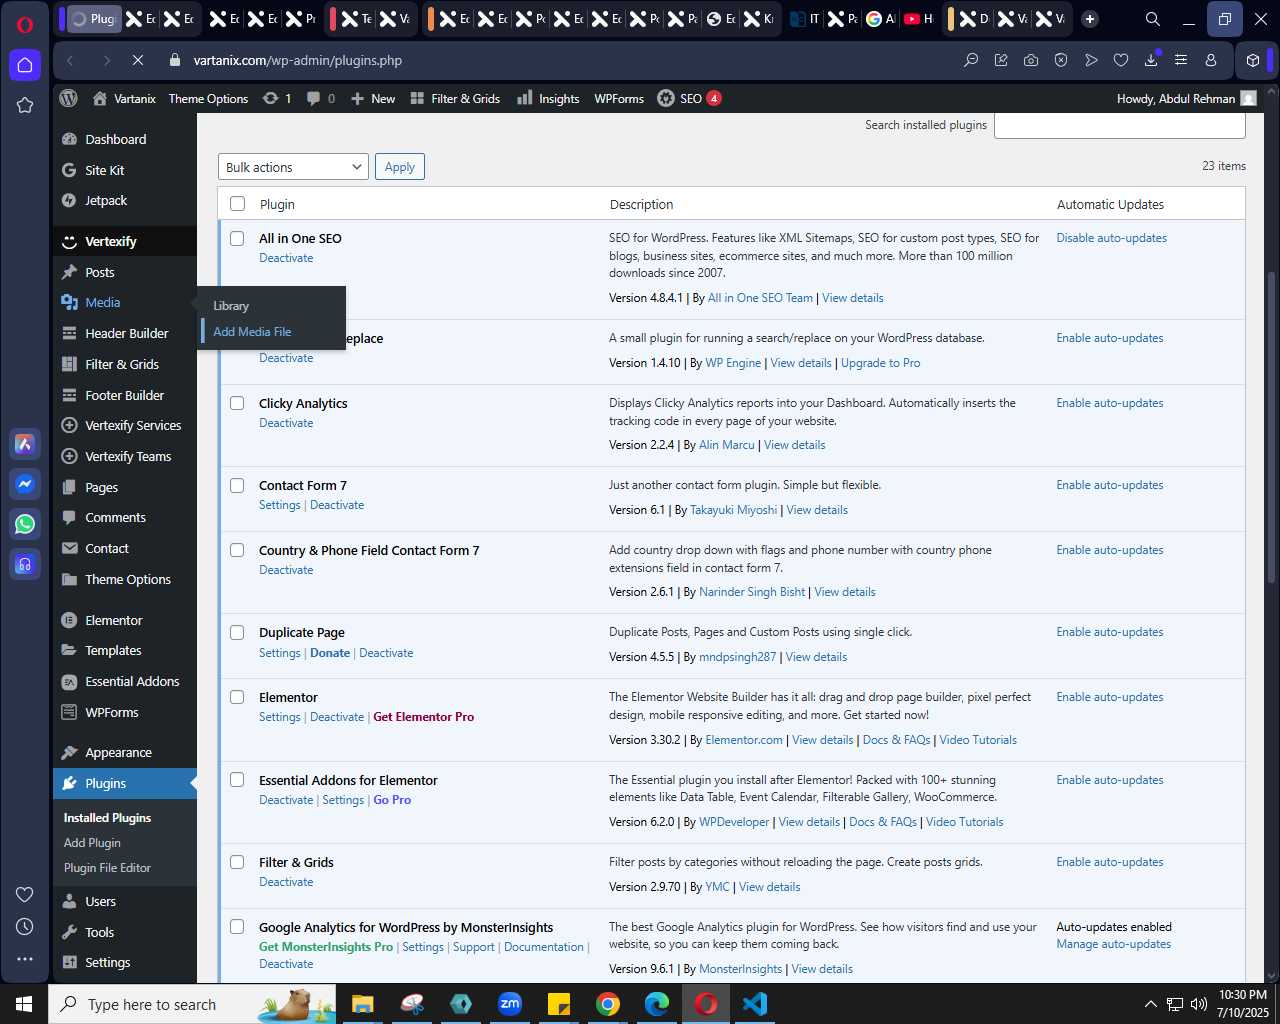Open Dashboard in WordPress sidebar
This screenshot has height=1024, width=1280.
tap(116, 139)
